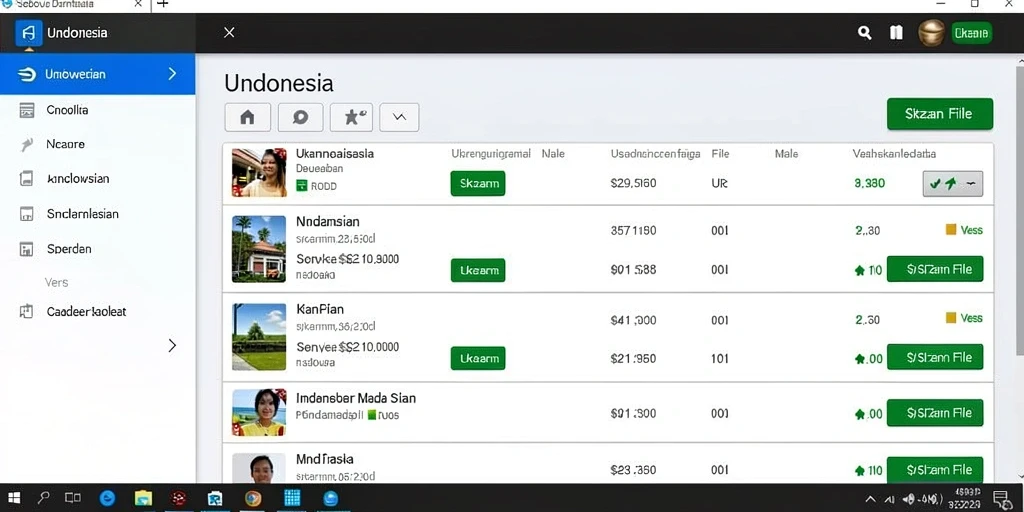This screenshot has height=512, width=1024.
Task: Click the yellow Vess tag in KanPian row
Action: 964,318
